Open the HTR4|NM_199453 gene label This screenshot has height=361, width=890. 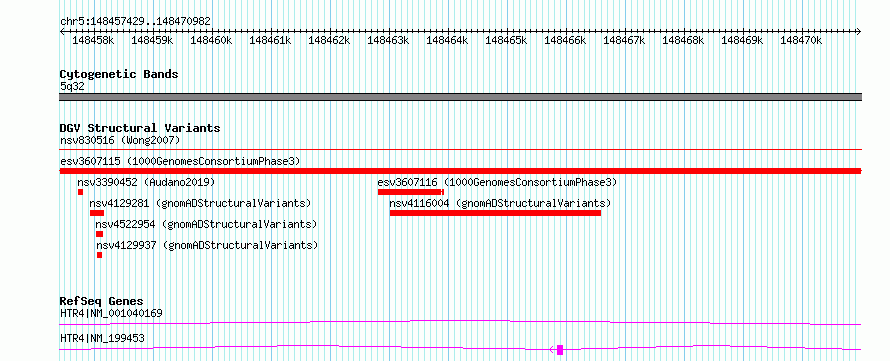click(102, 338)
